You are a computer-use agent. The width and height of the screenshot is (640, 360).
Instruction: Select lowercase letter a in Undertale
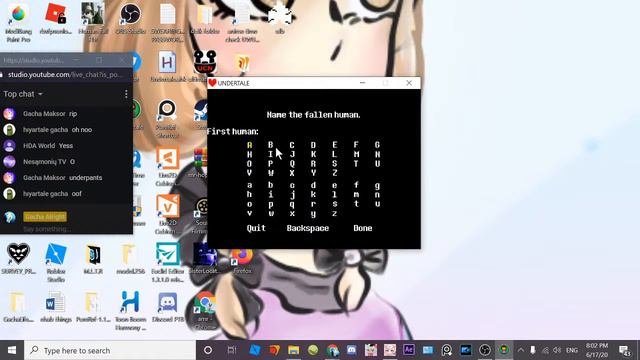(x=249, y=186)
